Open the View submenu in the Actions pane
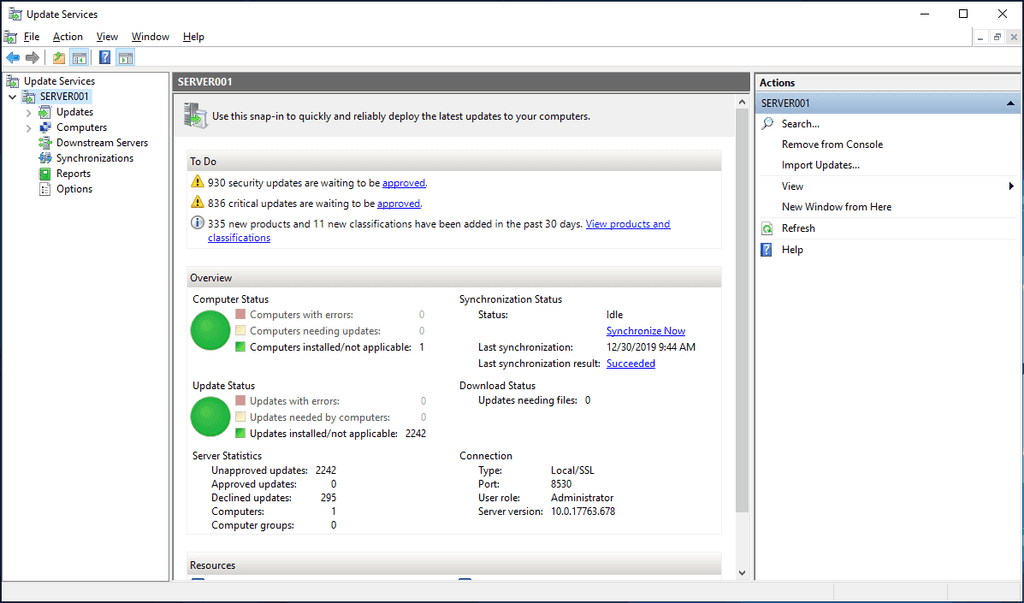Screen dimensions: 1024x603 792,185
